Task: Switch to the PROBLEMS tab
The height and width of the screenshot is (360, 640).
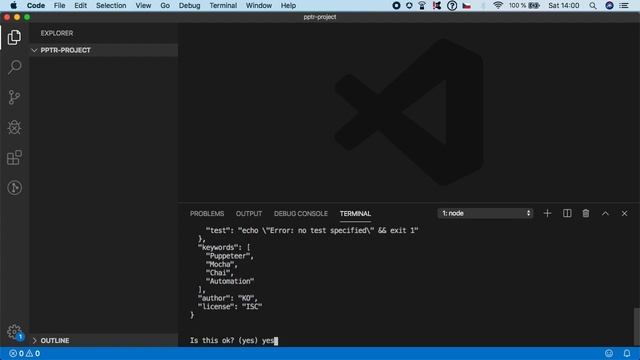Action: tap(207, 213)
